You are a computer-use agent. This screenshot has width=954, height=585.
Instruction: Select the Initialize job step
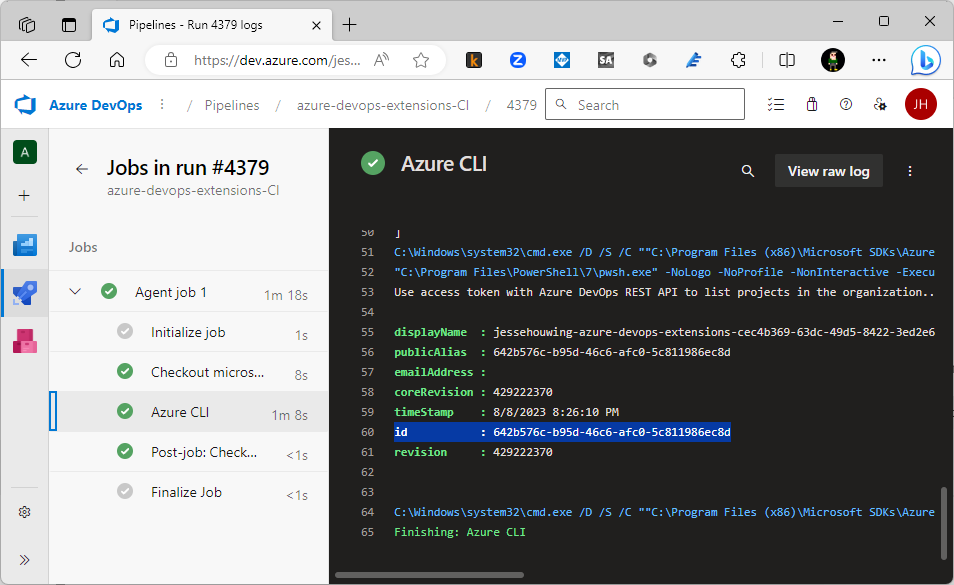(186, 332)
